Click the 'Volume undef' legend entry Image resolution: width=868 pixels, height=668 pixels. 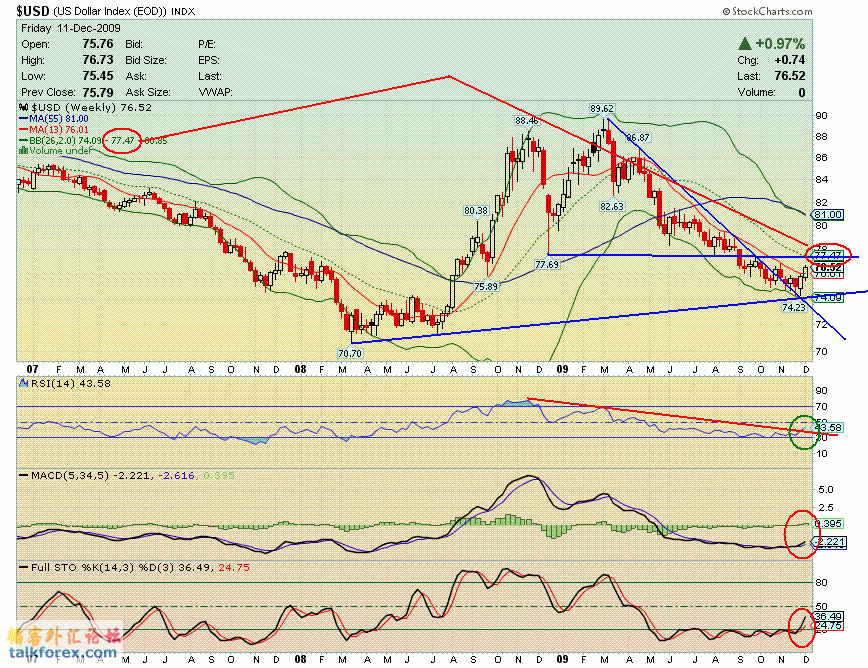(x=61, y=150)
